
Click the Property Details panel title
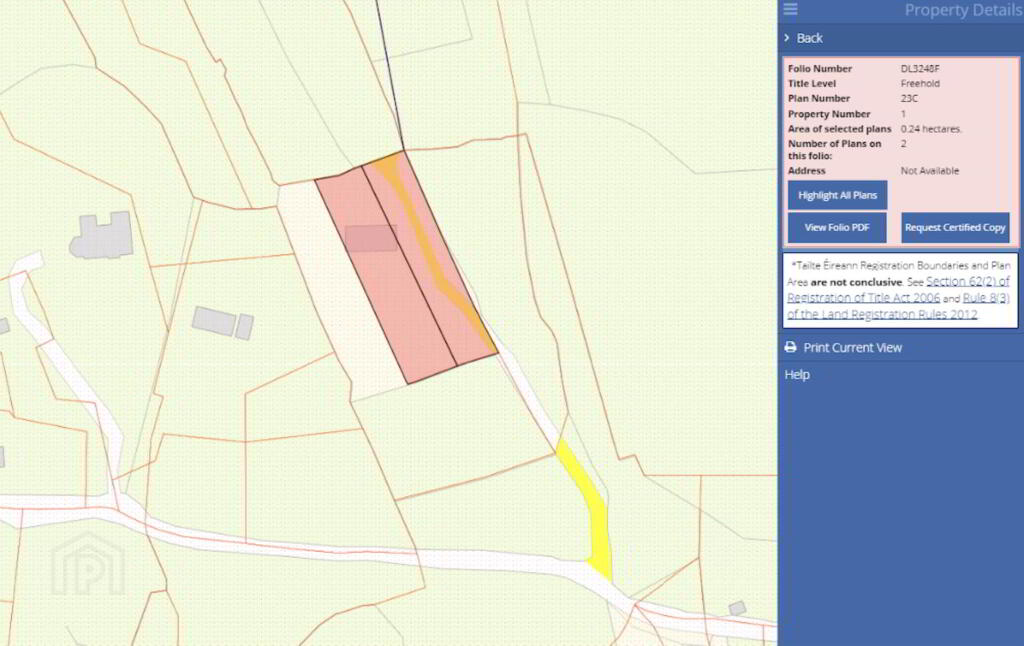tap(963, 10)
